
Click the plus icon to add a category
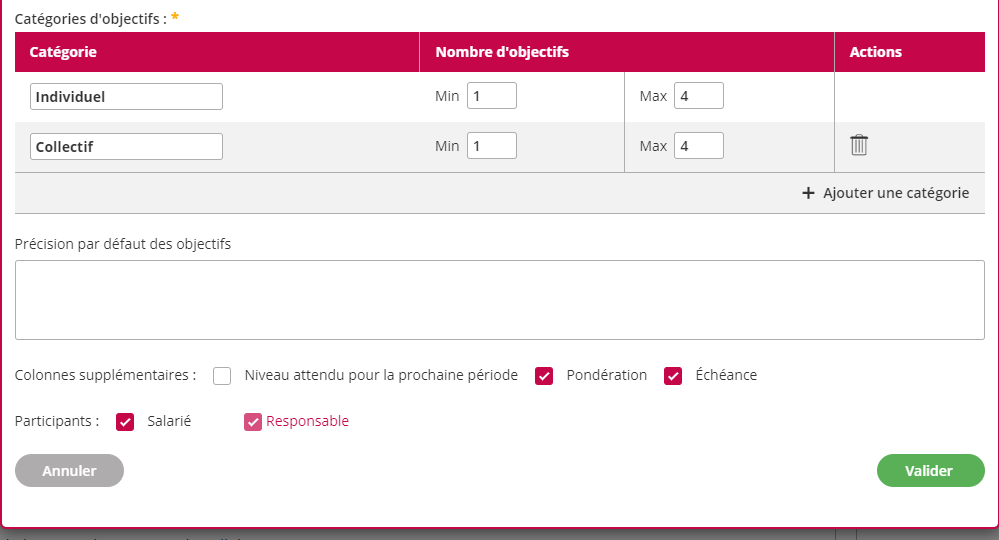(809, 193)
